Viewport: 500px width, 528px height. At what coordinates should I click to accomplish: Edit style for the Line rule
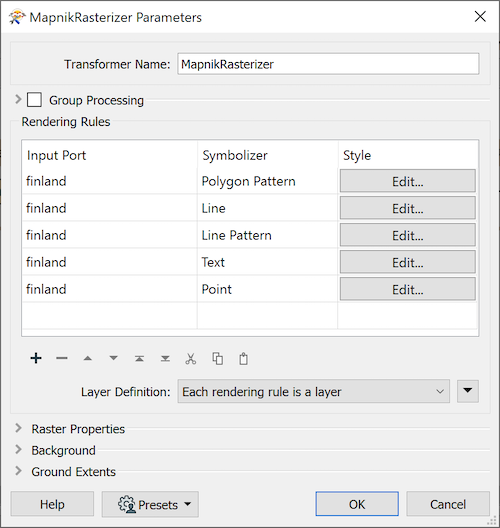point(408,208)
